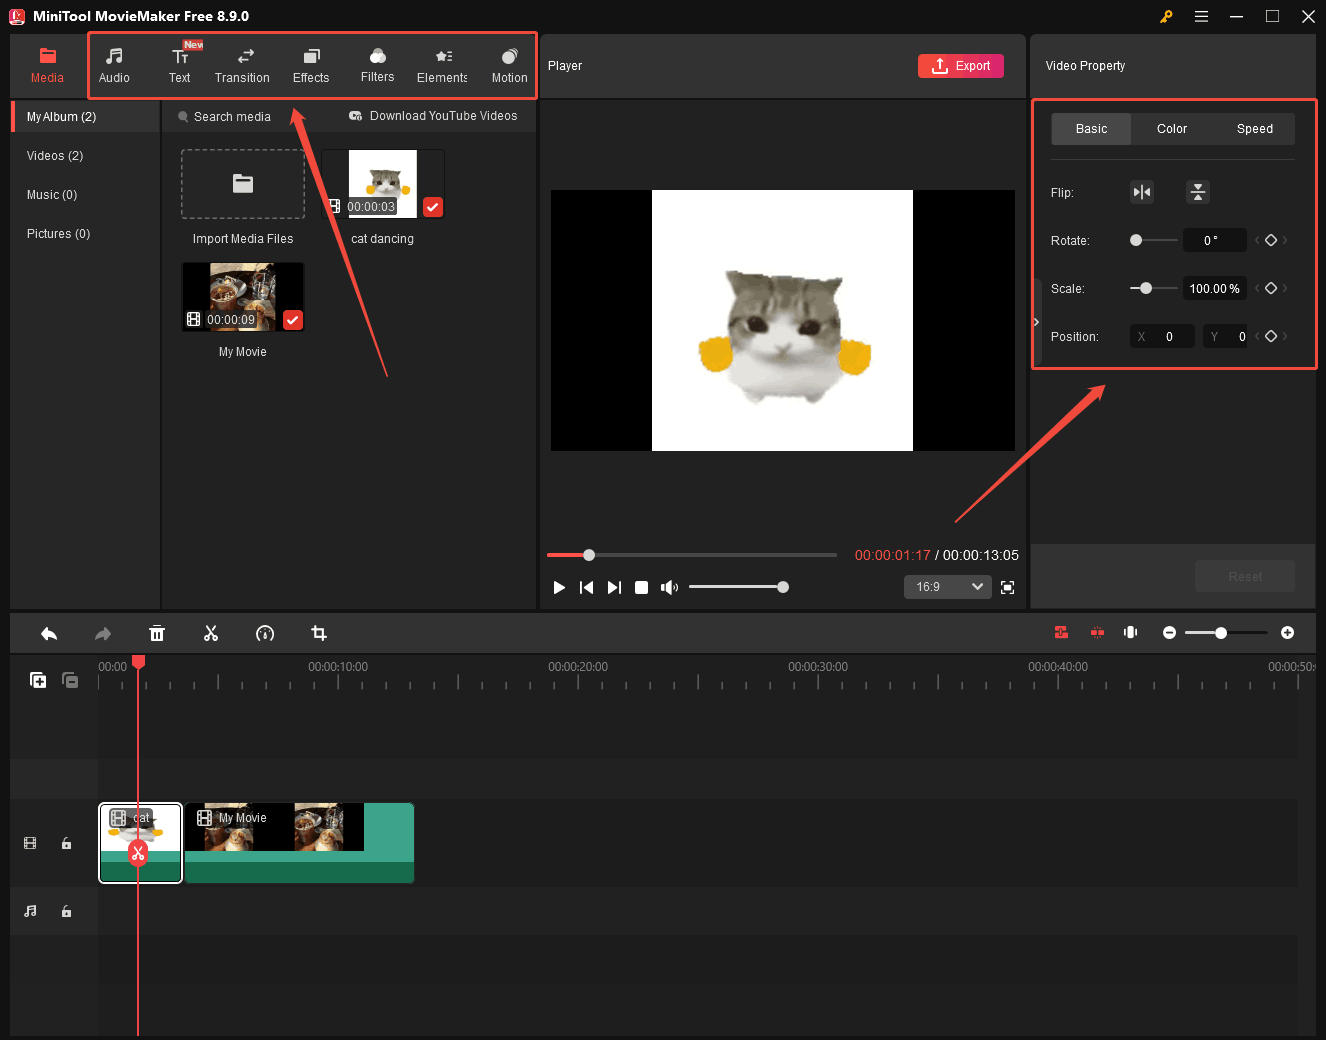Viewport: 1326px width, 1040px height.
Task: Click the Rotate slider handle
Action: point(1136,240)
